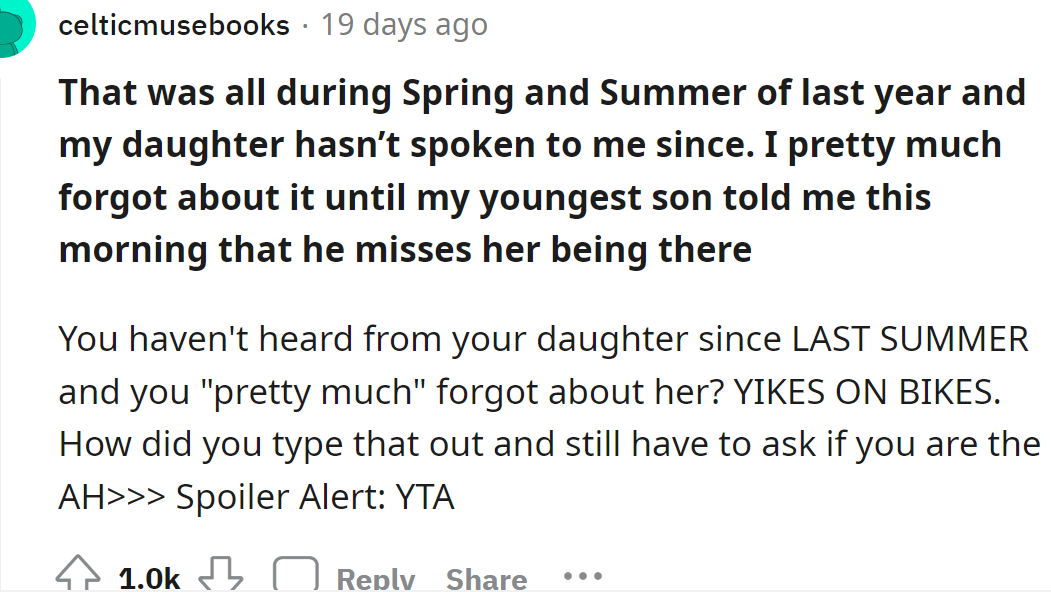
Task: Collapse the comment thread via its avatar
Action: [x=14, y=25]
